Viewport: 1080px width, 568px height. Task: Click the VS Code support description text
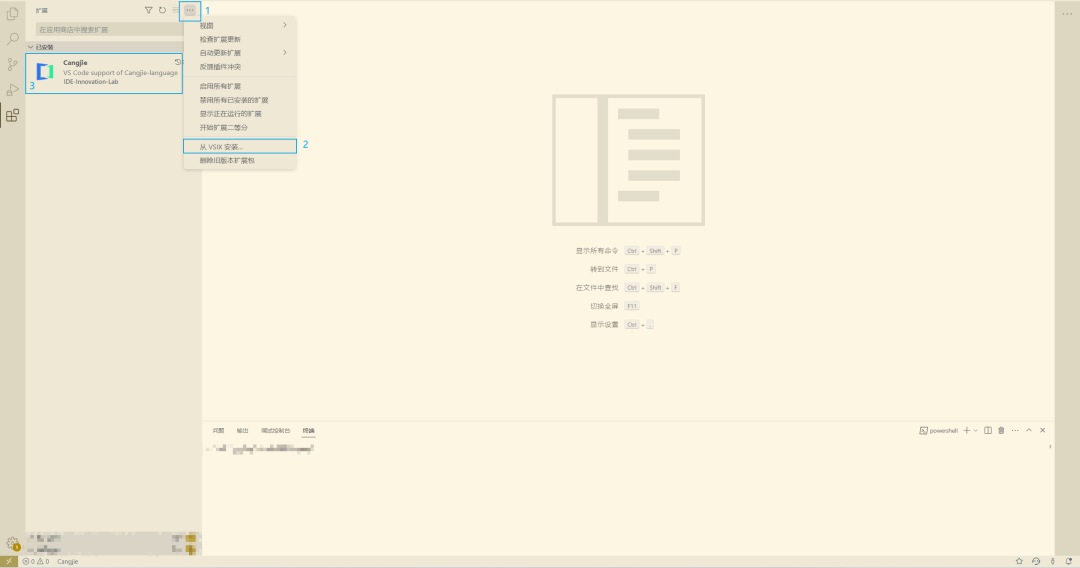121,72
